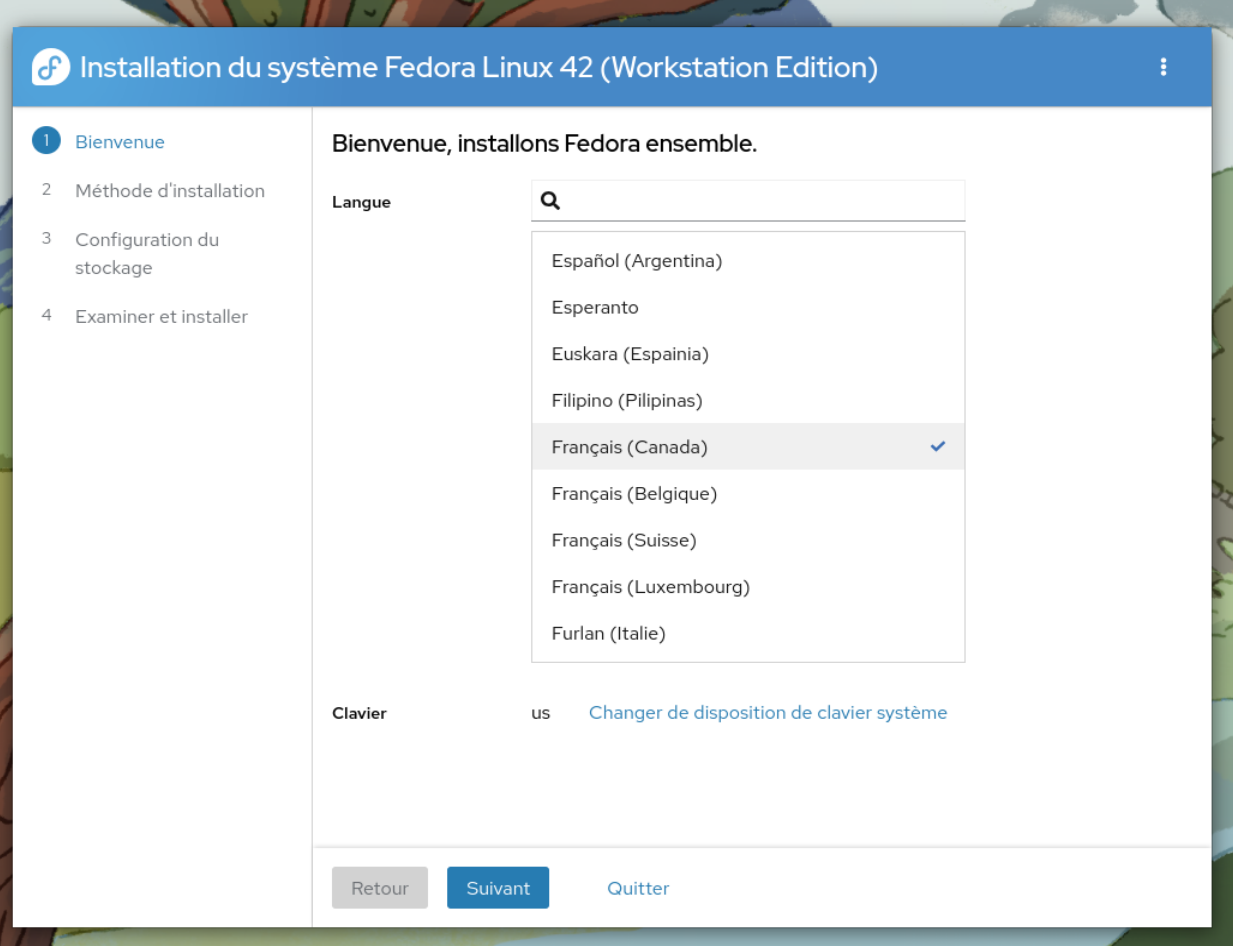Select Français (Luxembourg) language
This screenshot has width=1233, height=946.
(x=650, y=587)
